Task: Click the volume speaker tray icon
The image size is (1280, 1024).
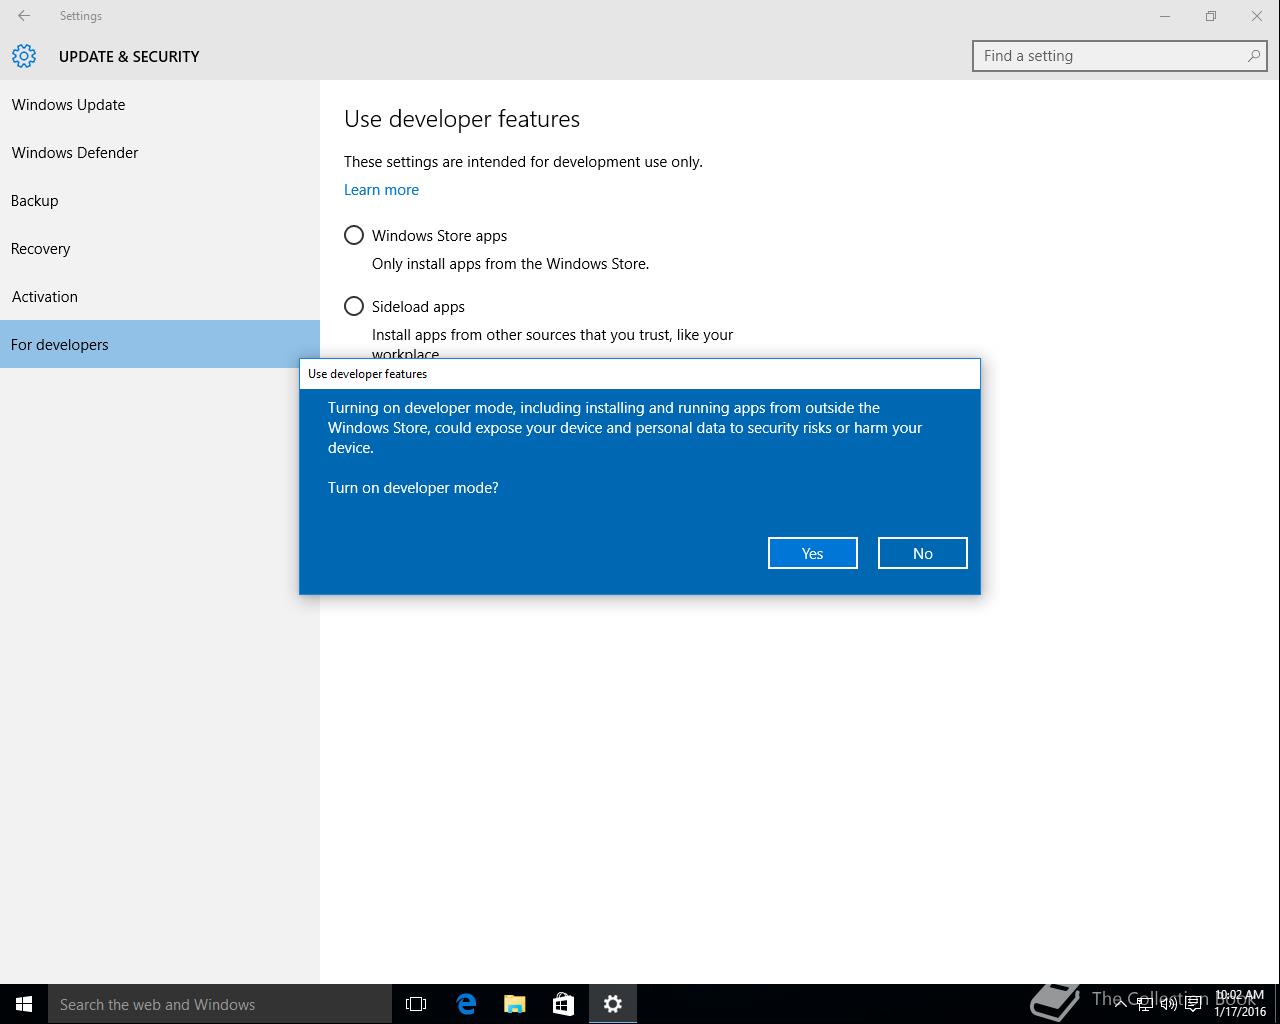Action: [x=1168, y=1004]
